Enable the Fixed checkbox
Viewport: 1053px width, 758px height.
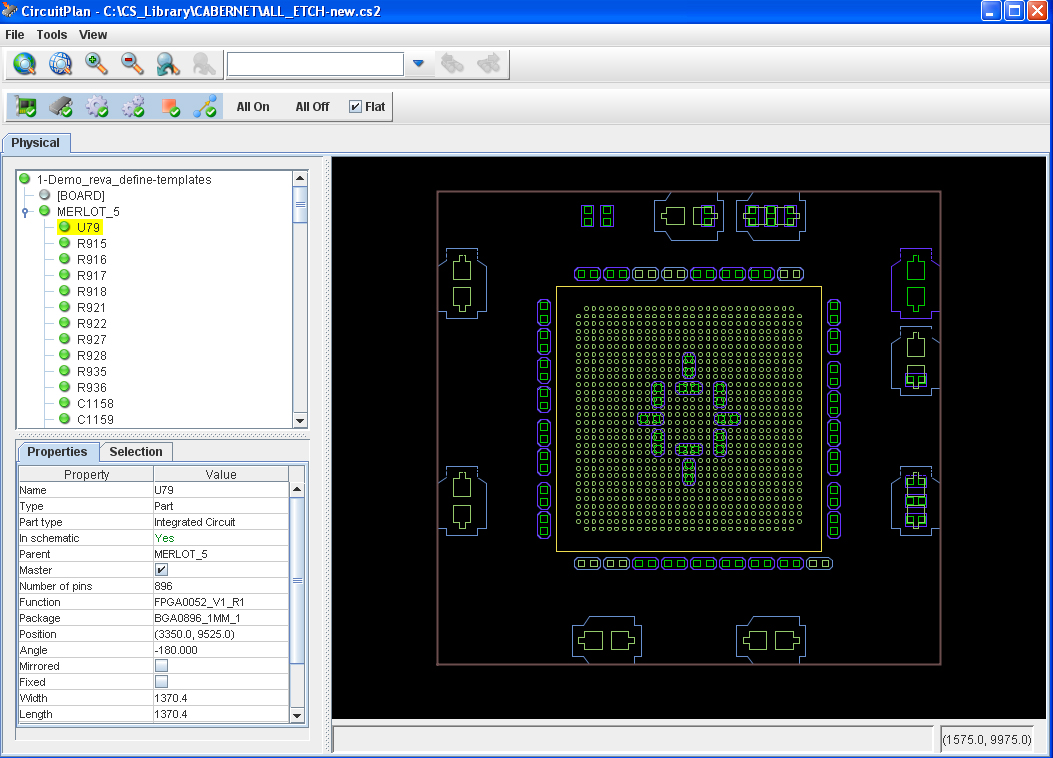click(x=161, y=682)
